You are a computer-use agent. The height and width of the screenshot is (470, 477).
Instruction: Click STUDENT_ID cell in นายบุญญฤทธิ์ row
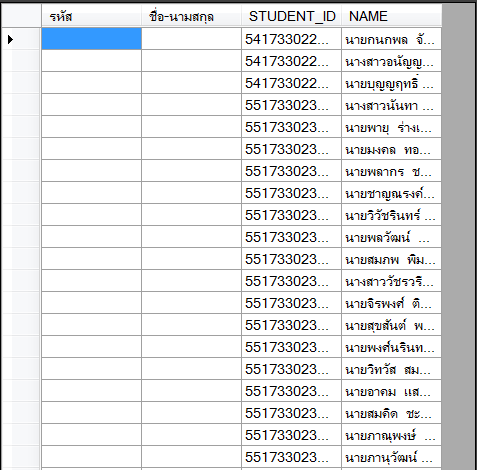pos(291,83)
